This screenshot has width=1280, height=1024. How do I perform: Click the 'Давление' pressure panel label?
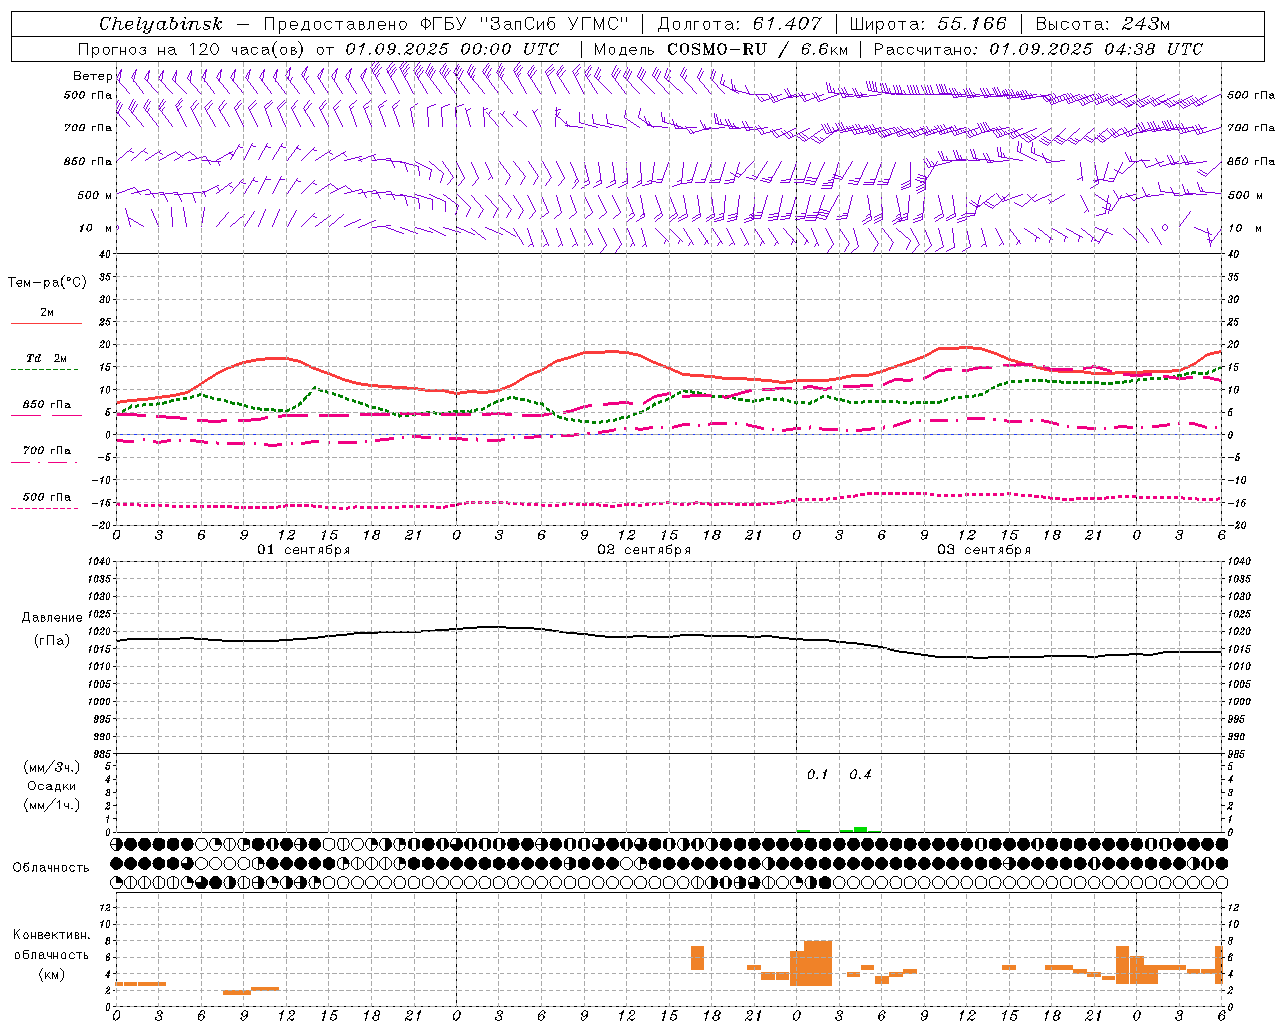click(52, 618)
